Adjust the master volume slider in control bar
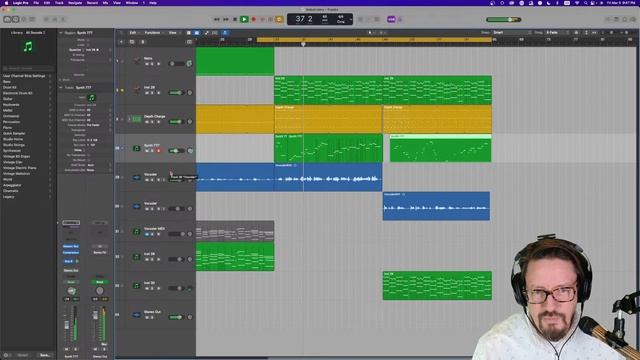This screenshot has width=640, height=360. click(504, 19)
